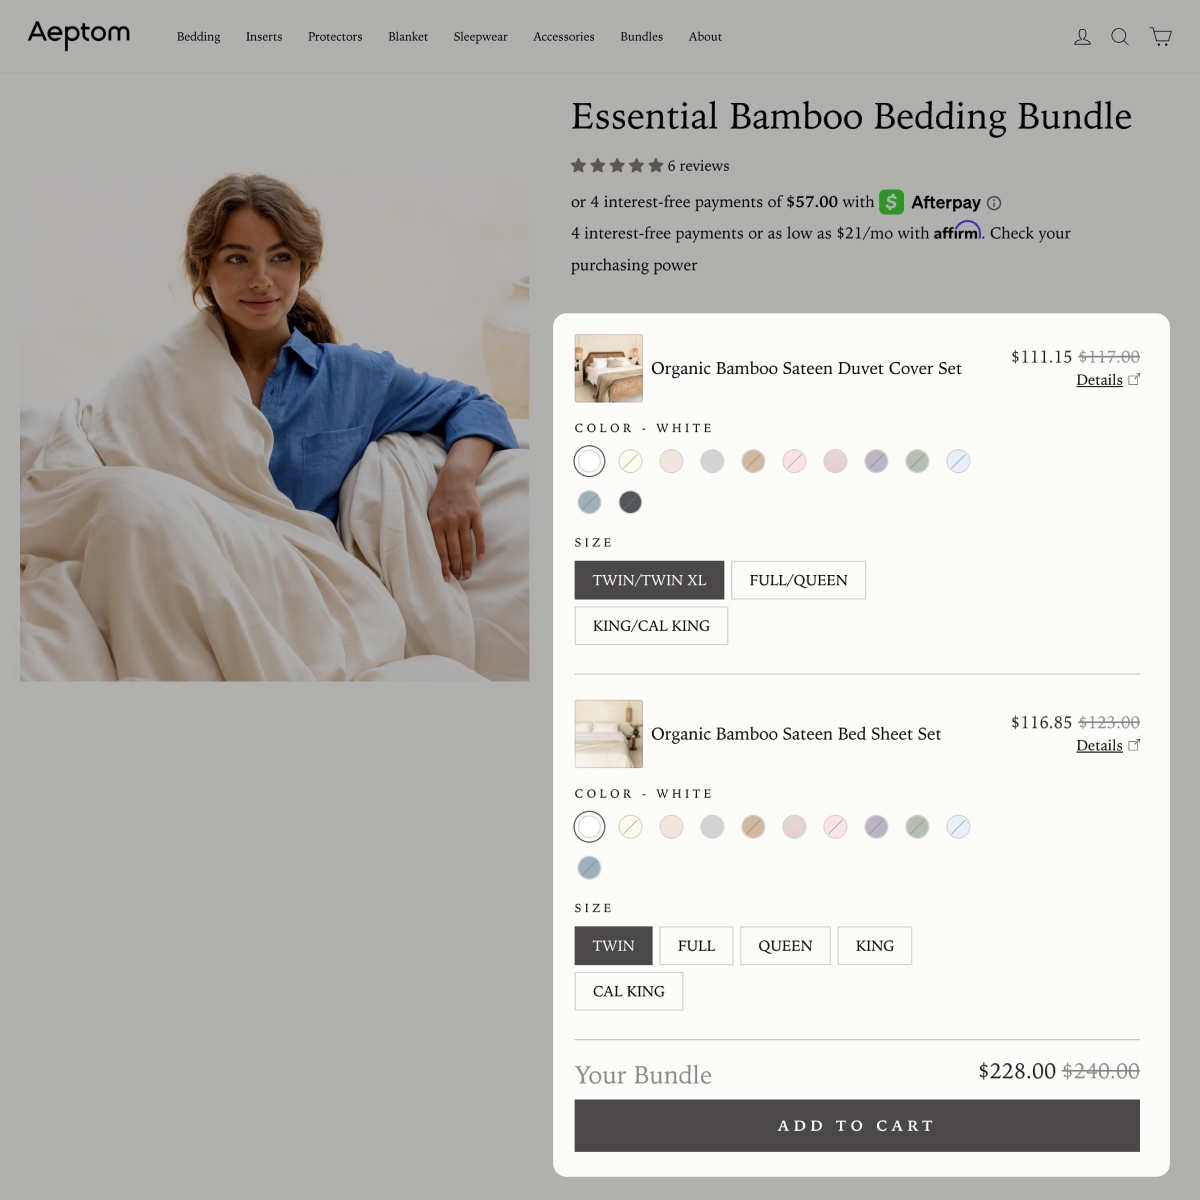Select CAL KING bed sheet size
The image size is (1200, 1200).
629,992
